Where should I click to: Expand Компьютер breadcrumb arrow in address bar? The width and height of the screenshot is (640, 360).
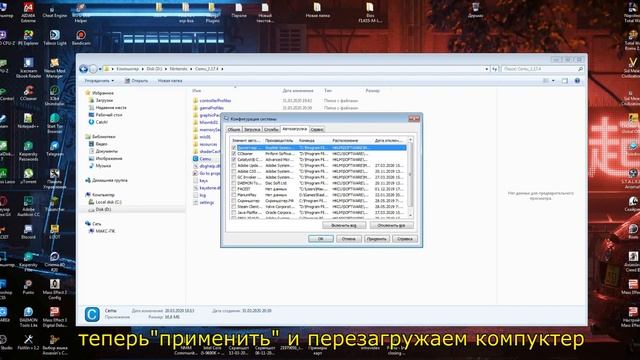tap(142, 69)
